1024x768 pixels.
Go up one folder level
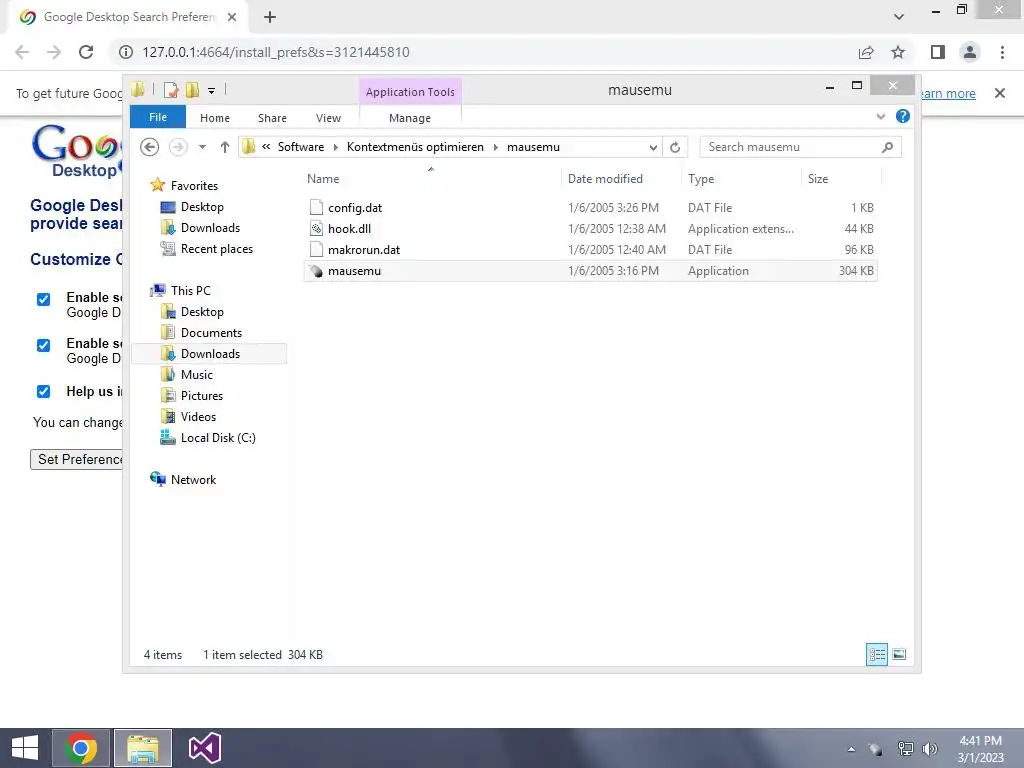[225, 147]
